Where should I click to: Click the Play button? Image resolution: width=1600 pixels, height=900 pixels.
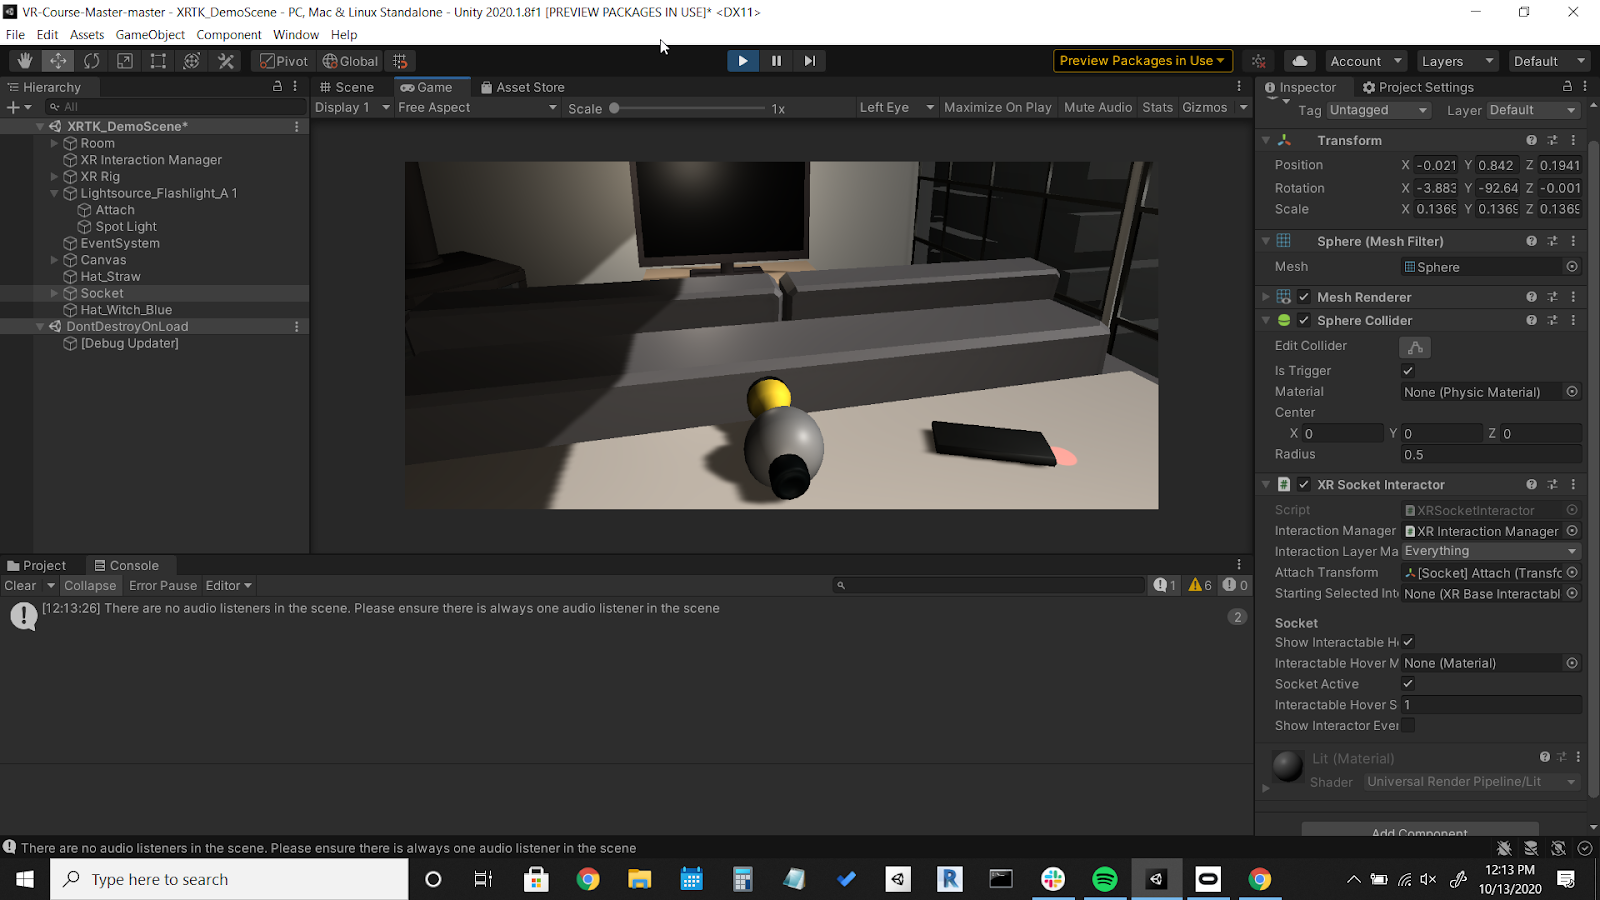tap(742, 61)
